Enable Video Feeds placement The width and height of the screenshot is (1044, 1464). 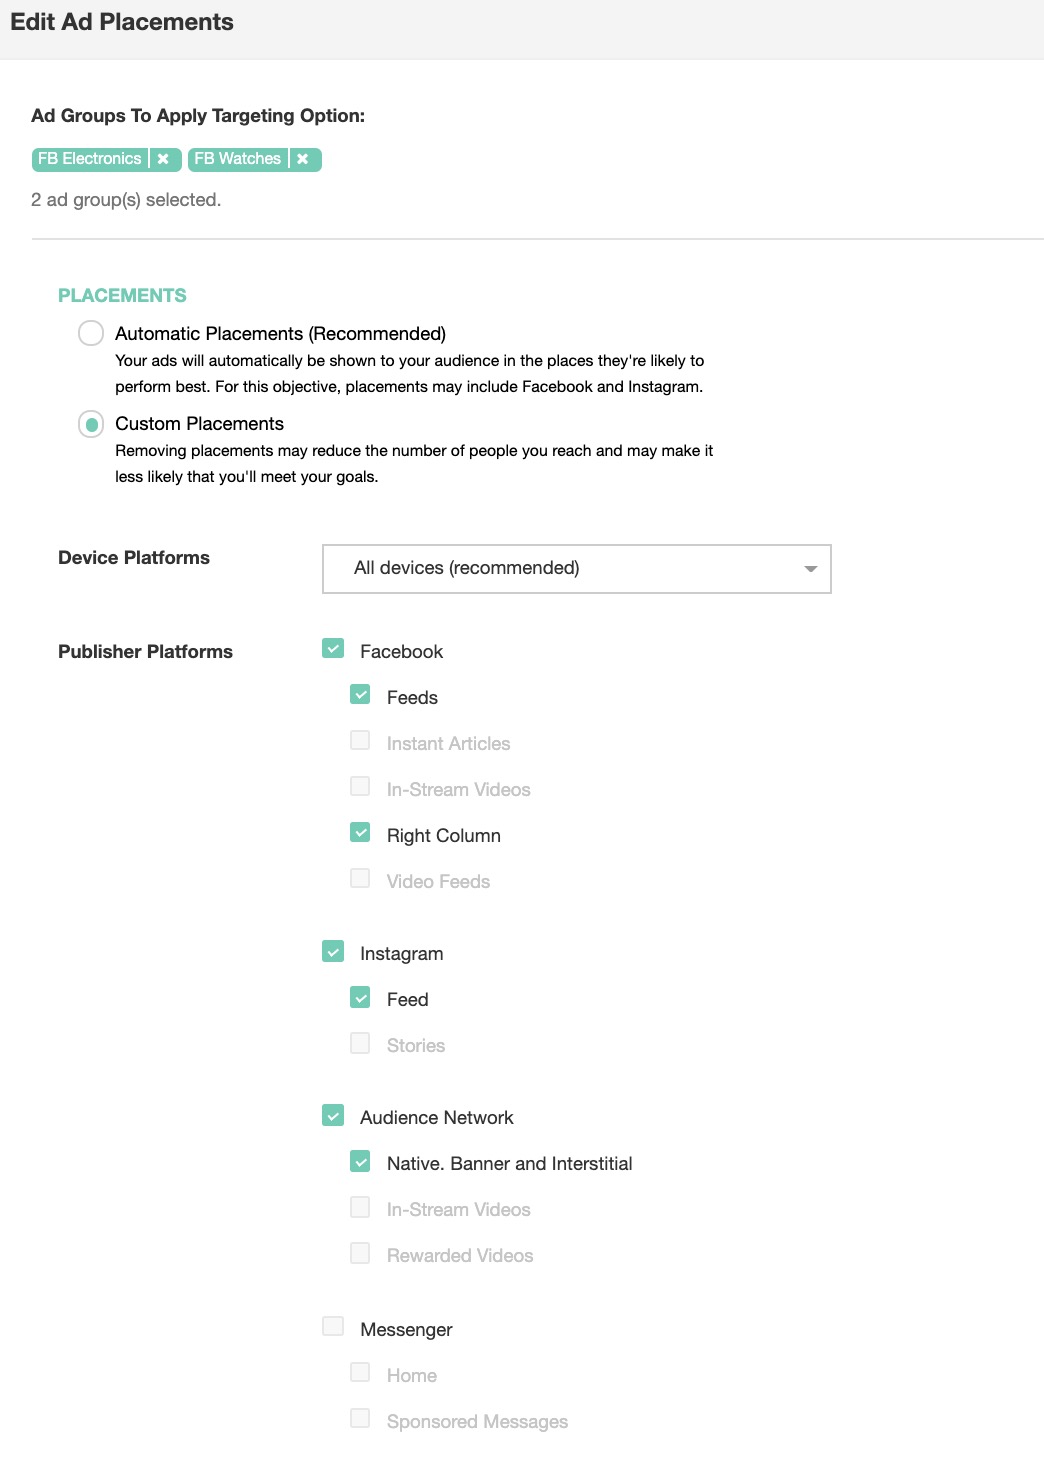[x=360, y=879]
